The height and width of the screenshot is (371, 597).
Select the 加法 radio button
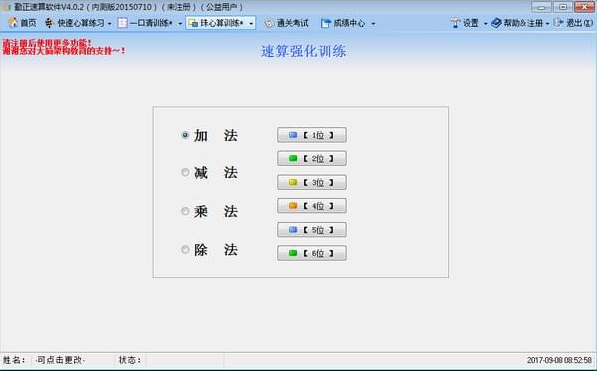[x=185, y=135]
